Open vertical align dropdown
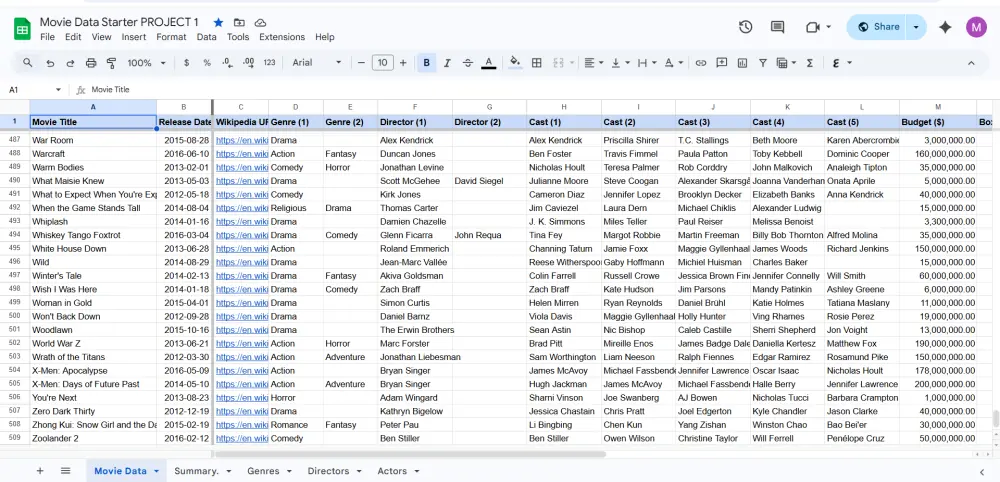Screen dimensions: 1000x482 point(621,63)
